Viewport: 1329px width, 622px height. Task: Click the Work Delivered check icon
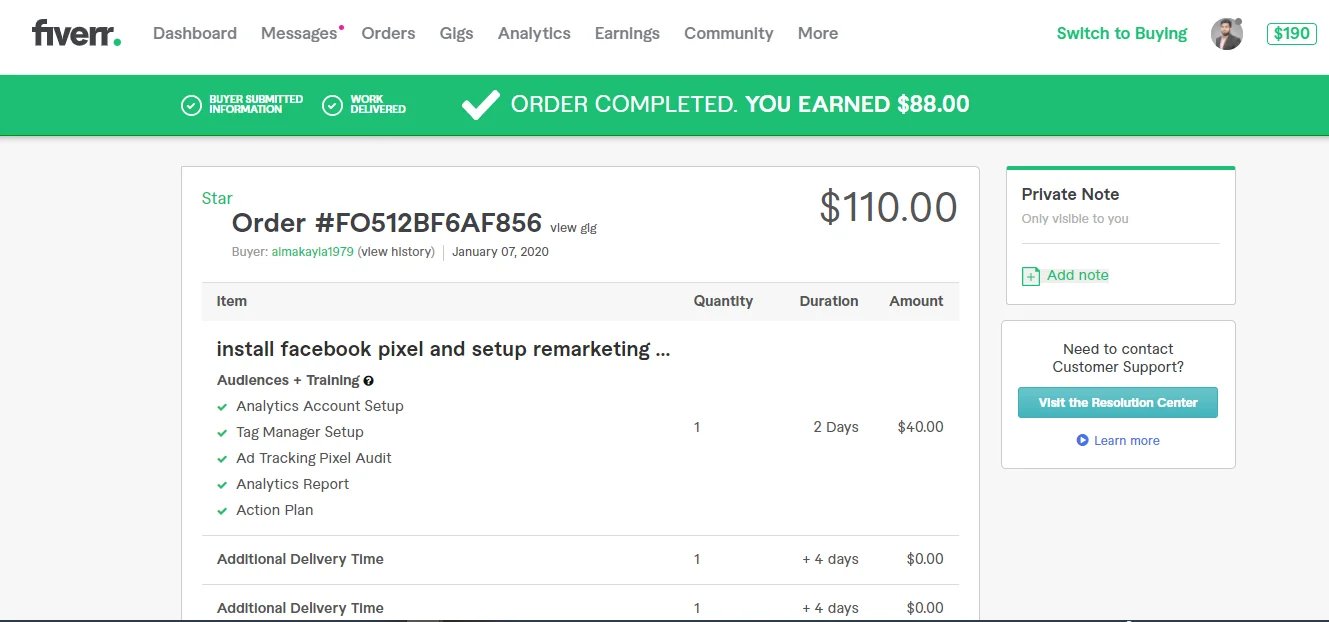point(333,105)
